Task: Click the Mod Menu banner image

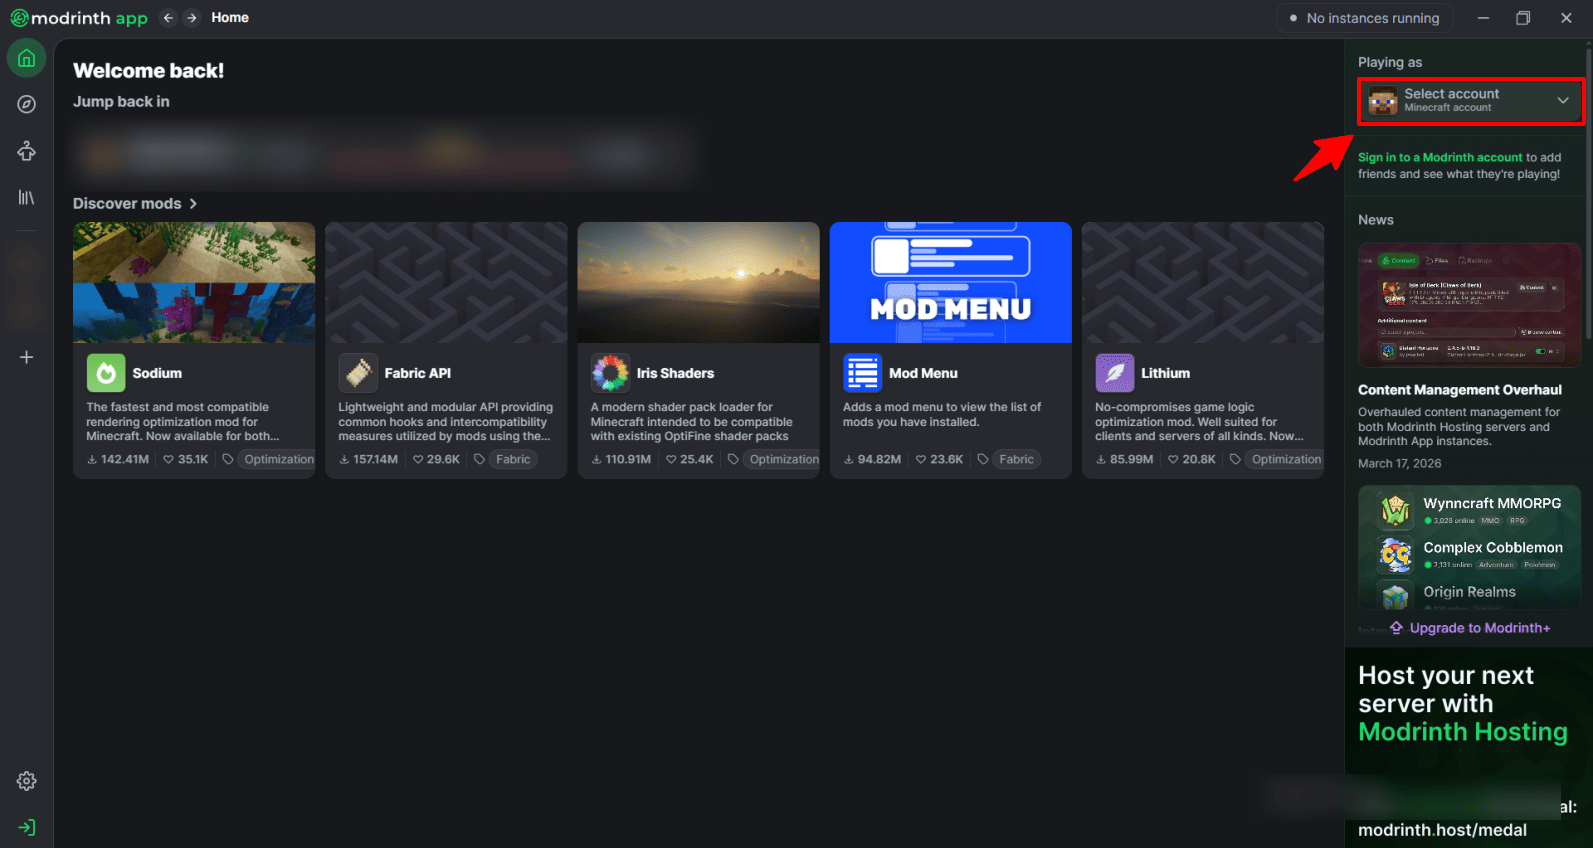Action: point(950,282)
